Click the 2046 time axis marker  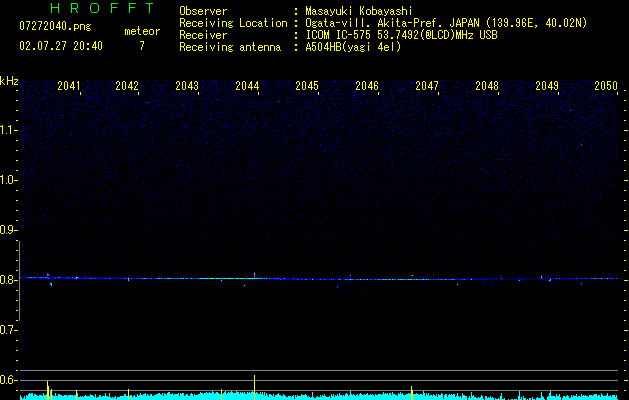click(367, 86)
